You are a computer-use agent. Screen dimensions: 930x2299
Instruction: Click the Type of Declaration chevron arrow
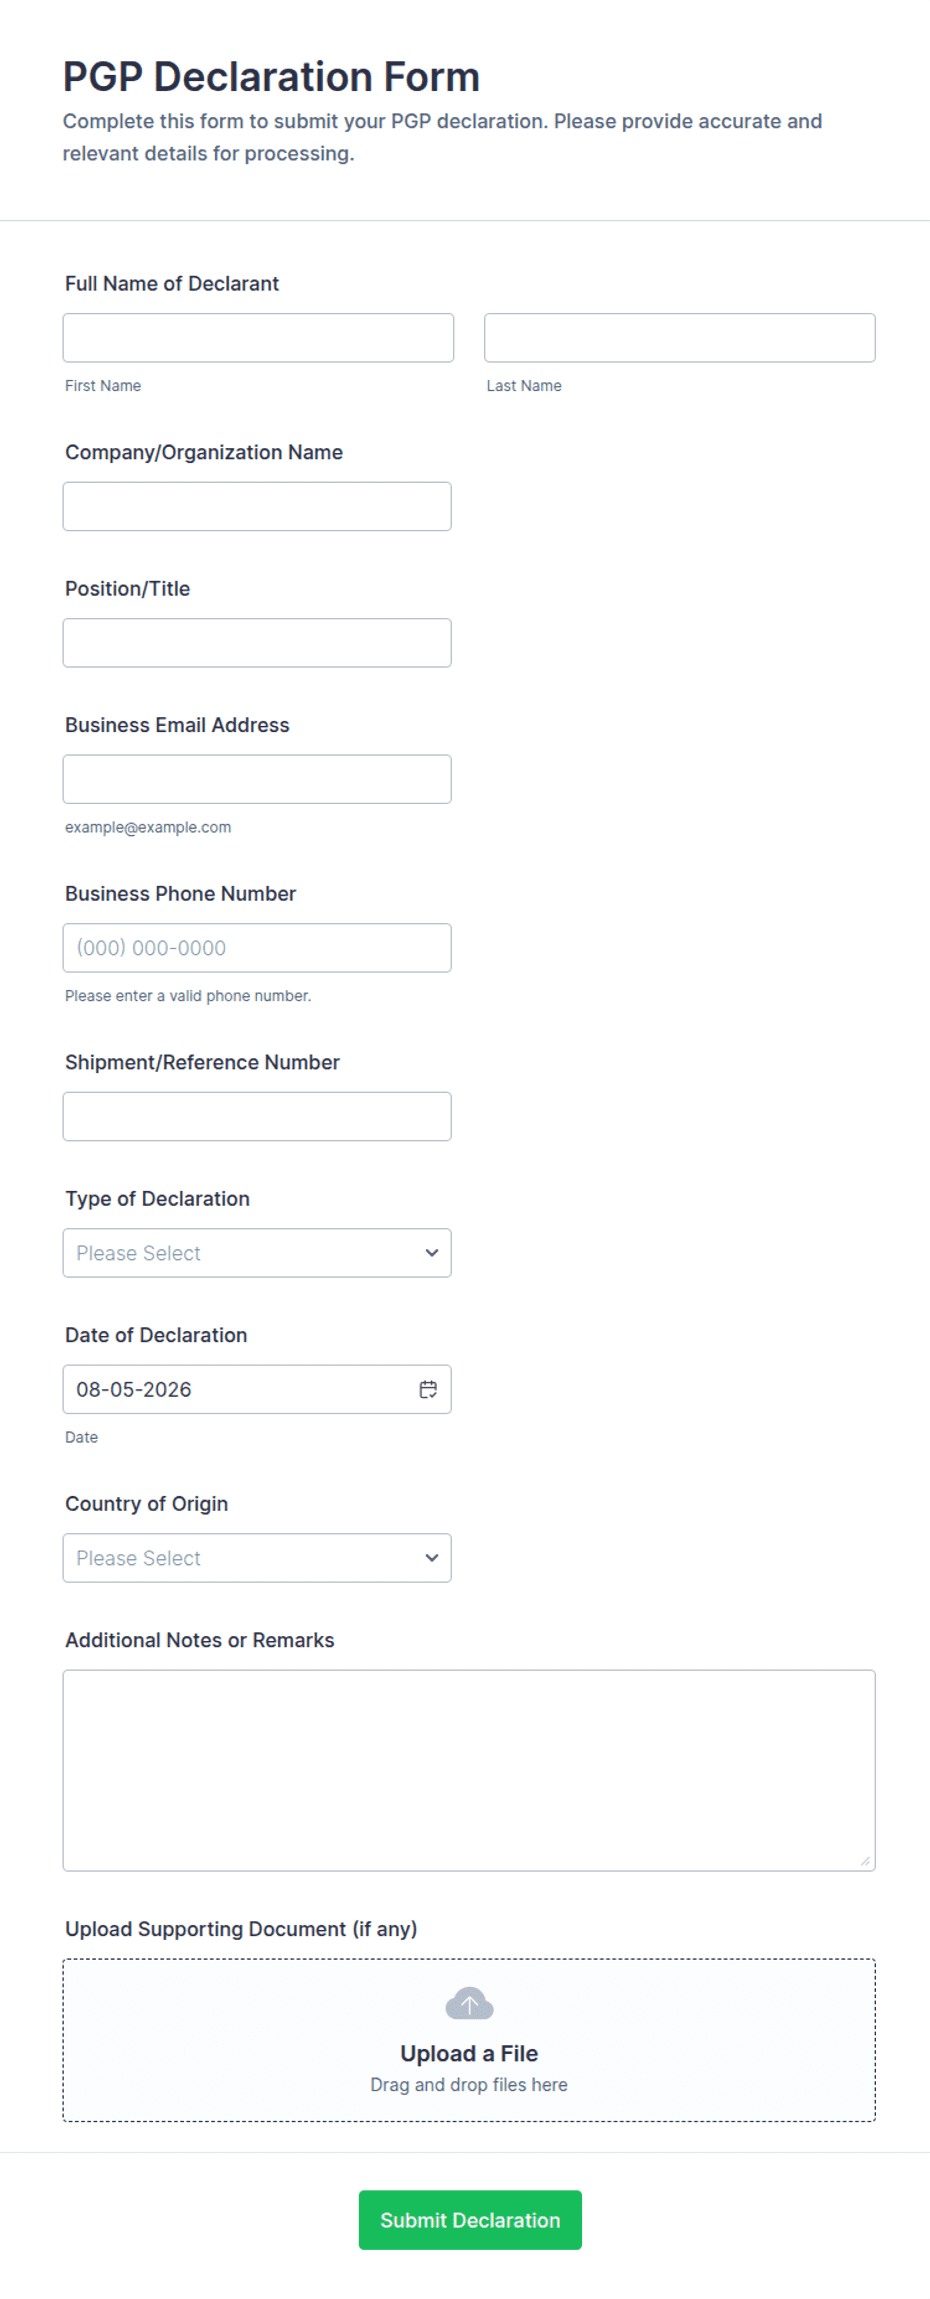[432, 1253]
